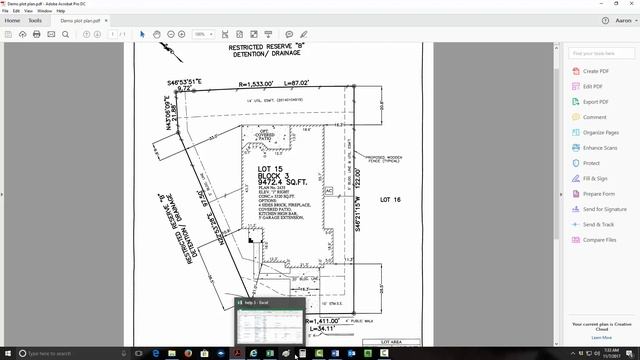Open the Word taskbar icon
This screenshot has height=360, width=640.
335,353
